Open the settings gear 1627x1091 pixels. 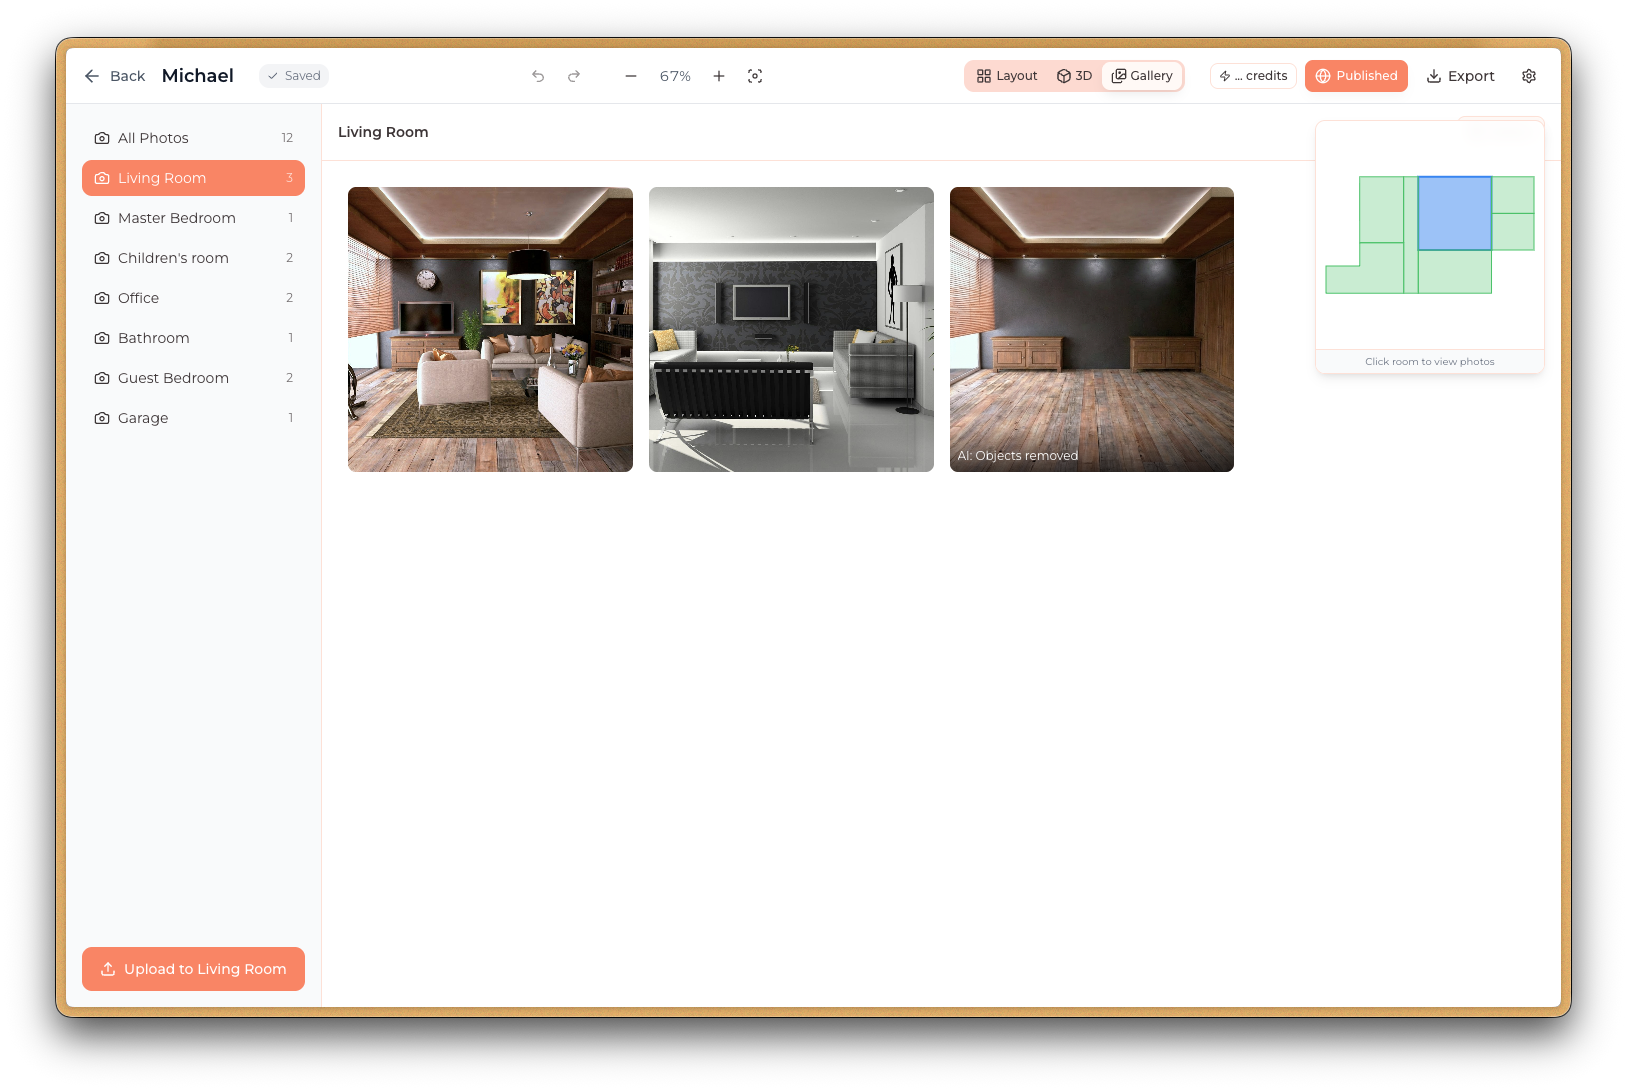click(1528, 75)
